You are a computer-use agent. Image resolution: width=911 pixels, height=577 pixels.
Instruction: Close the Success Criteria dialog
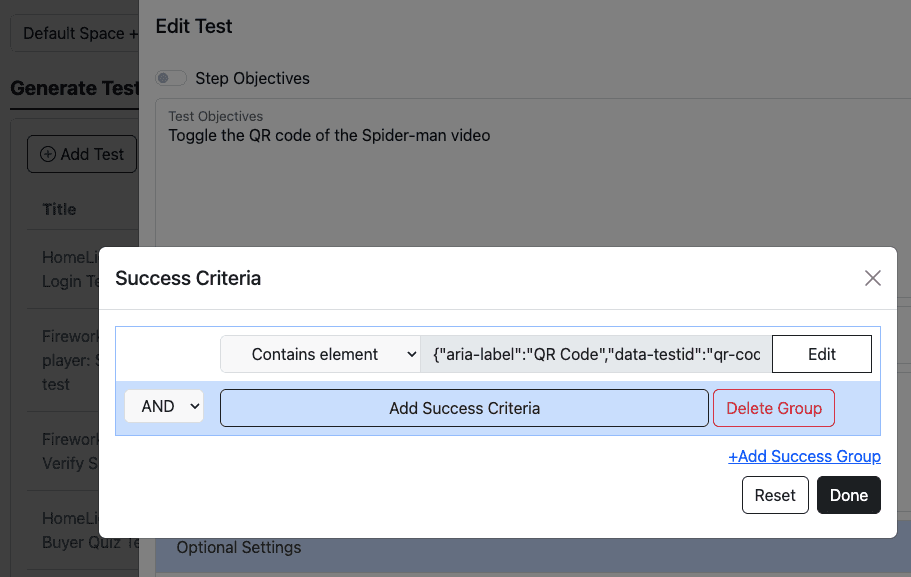[x=873, y=278]
